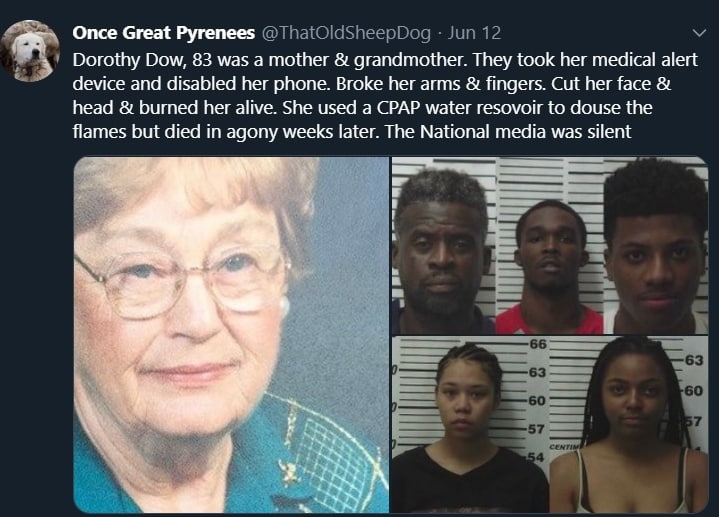Click the eyeglasses in the portrait photo
This screenshot has width=719, height=517.
[x=183, y=280]
